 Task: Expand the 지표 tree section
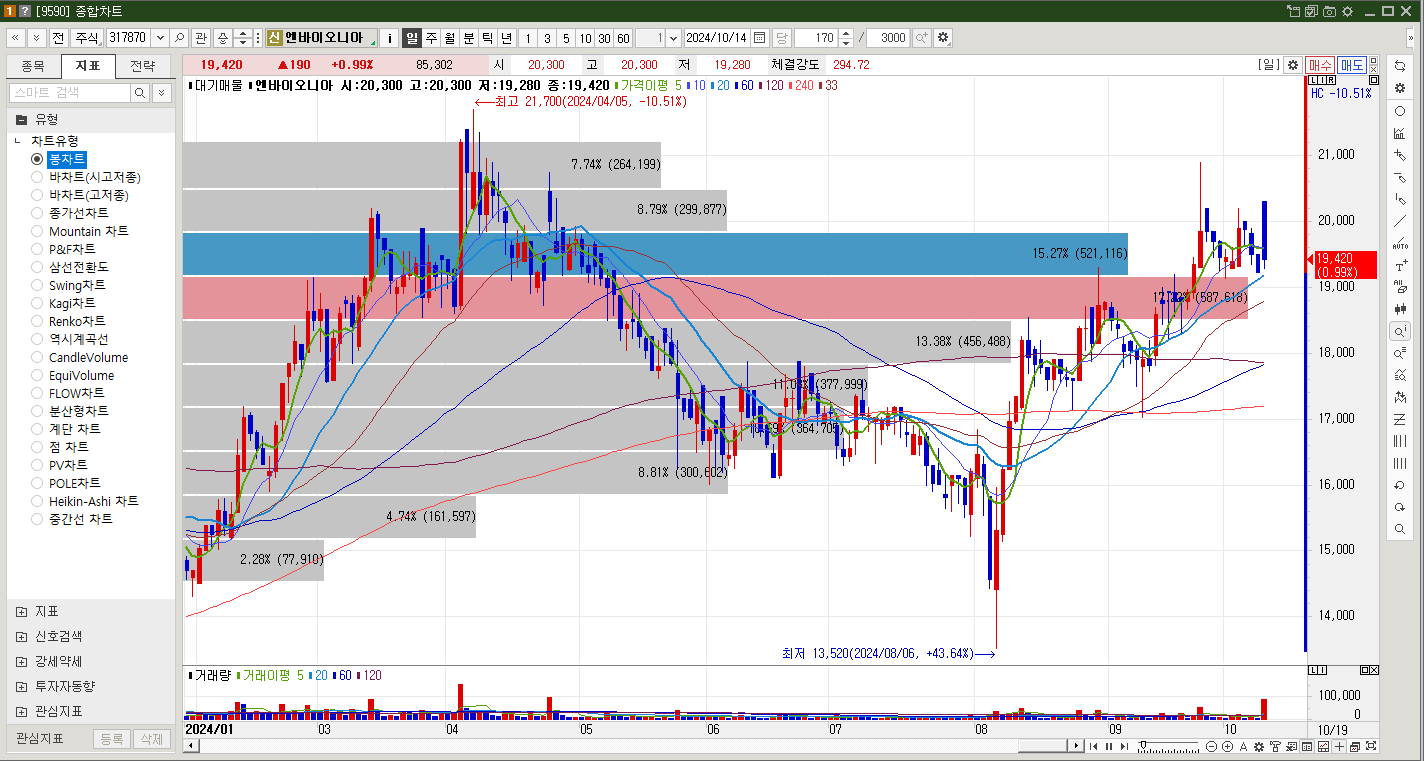[21, 611]
